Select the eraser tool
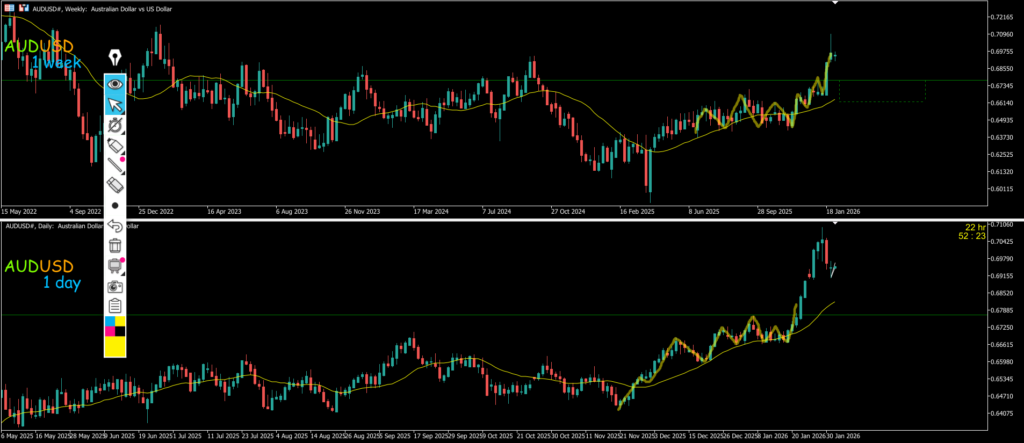Image resolution: width=1024 pixels, height=443 pixels. [x=116, y=185]
